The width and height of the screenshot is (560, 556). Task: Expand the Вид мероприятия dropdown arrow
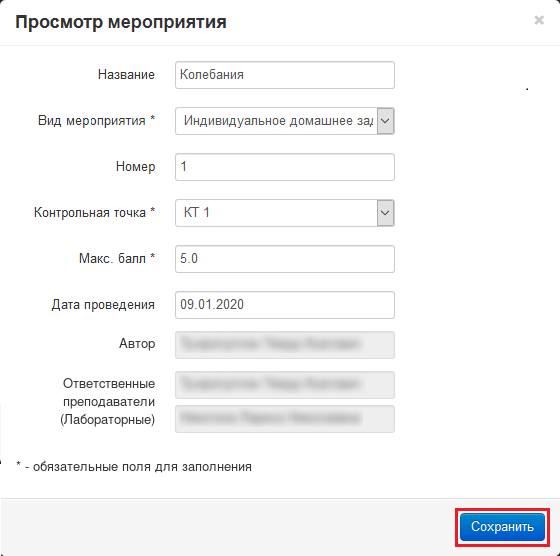[385, 121]
